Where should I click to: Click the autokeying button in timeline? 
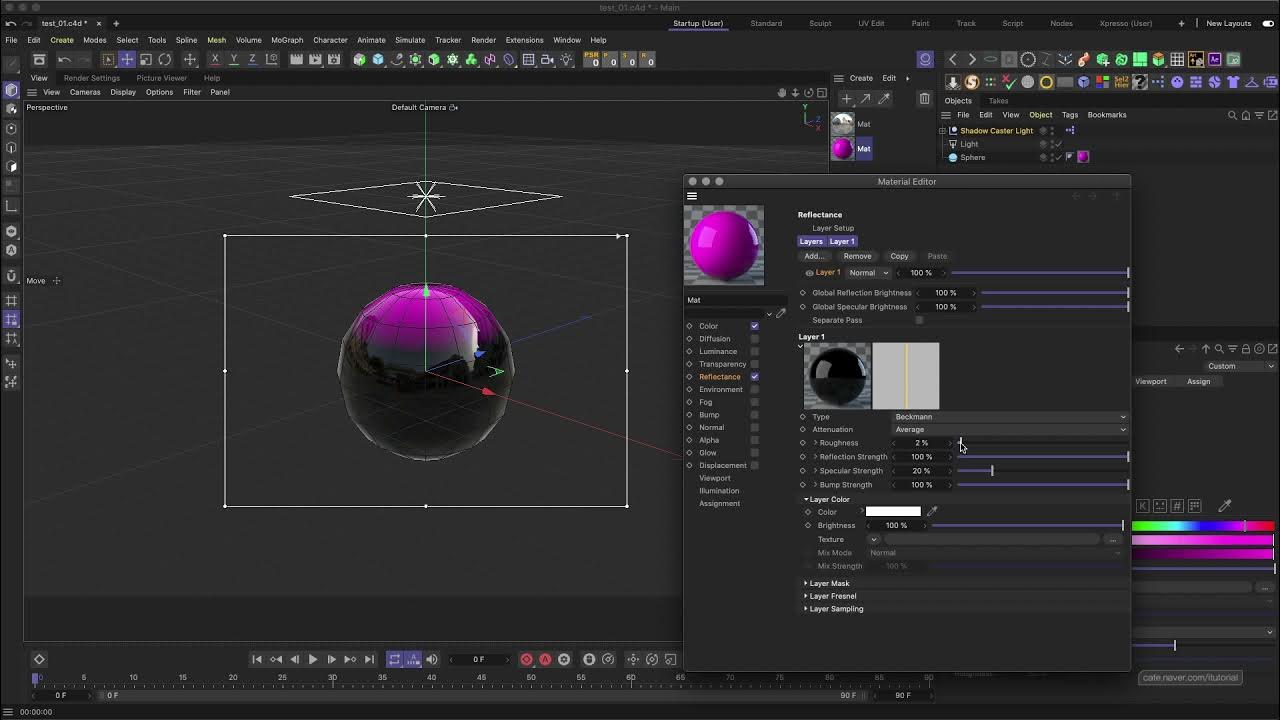pyautogui.click(x=545, y=659)
